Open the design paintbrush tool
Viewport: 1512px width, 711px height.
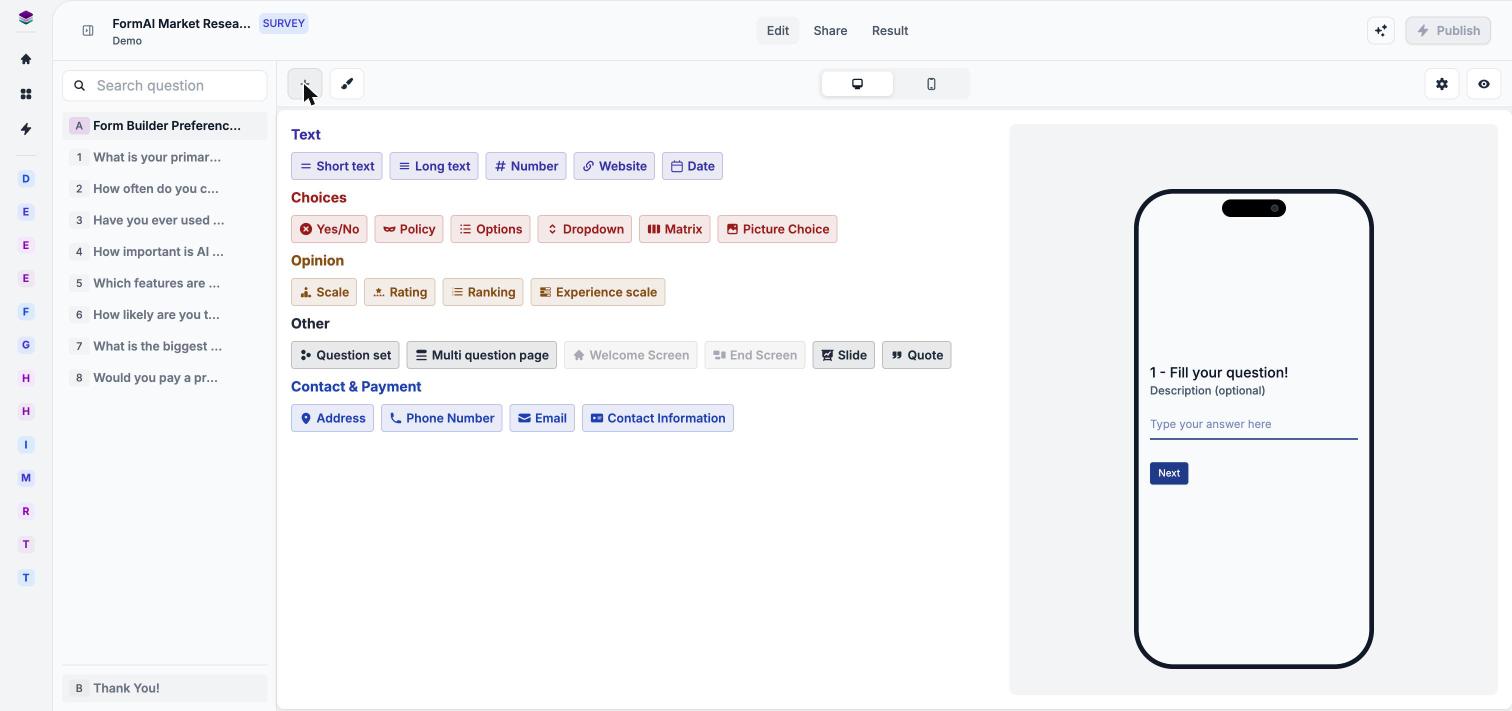point(347,84)
